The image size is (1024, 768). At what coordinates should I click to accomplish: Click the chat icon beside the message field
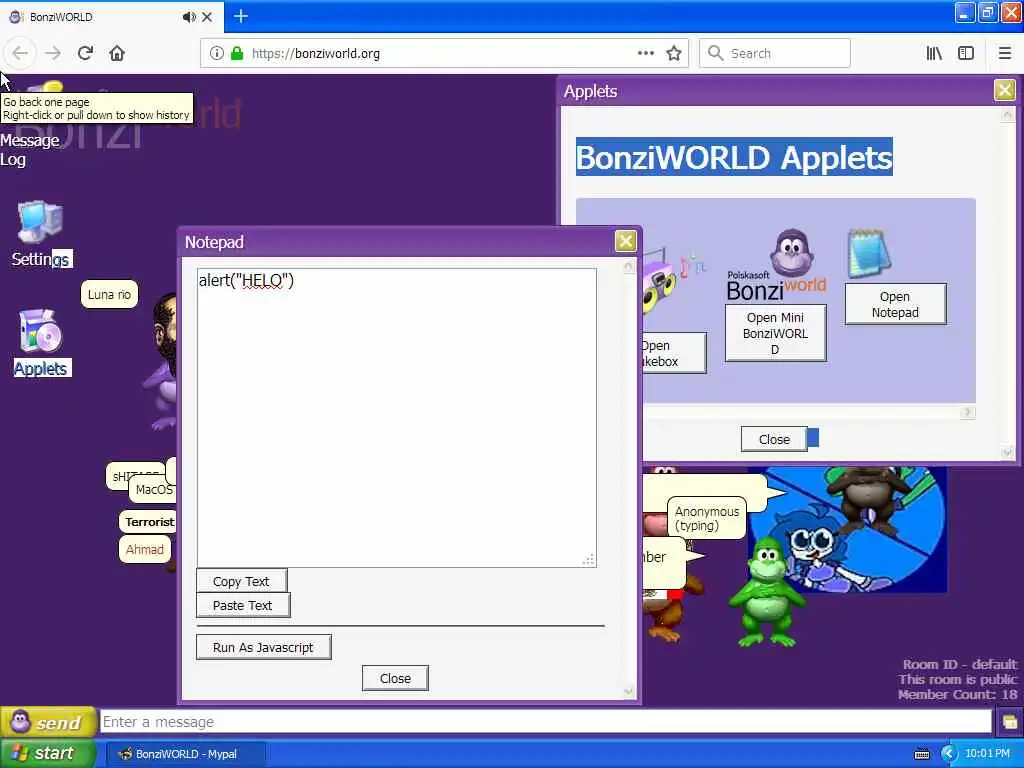1010,722
